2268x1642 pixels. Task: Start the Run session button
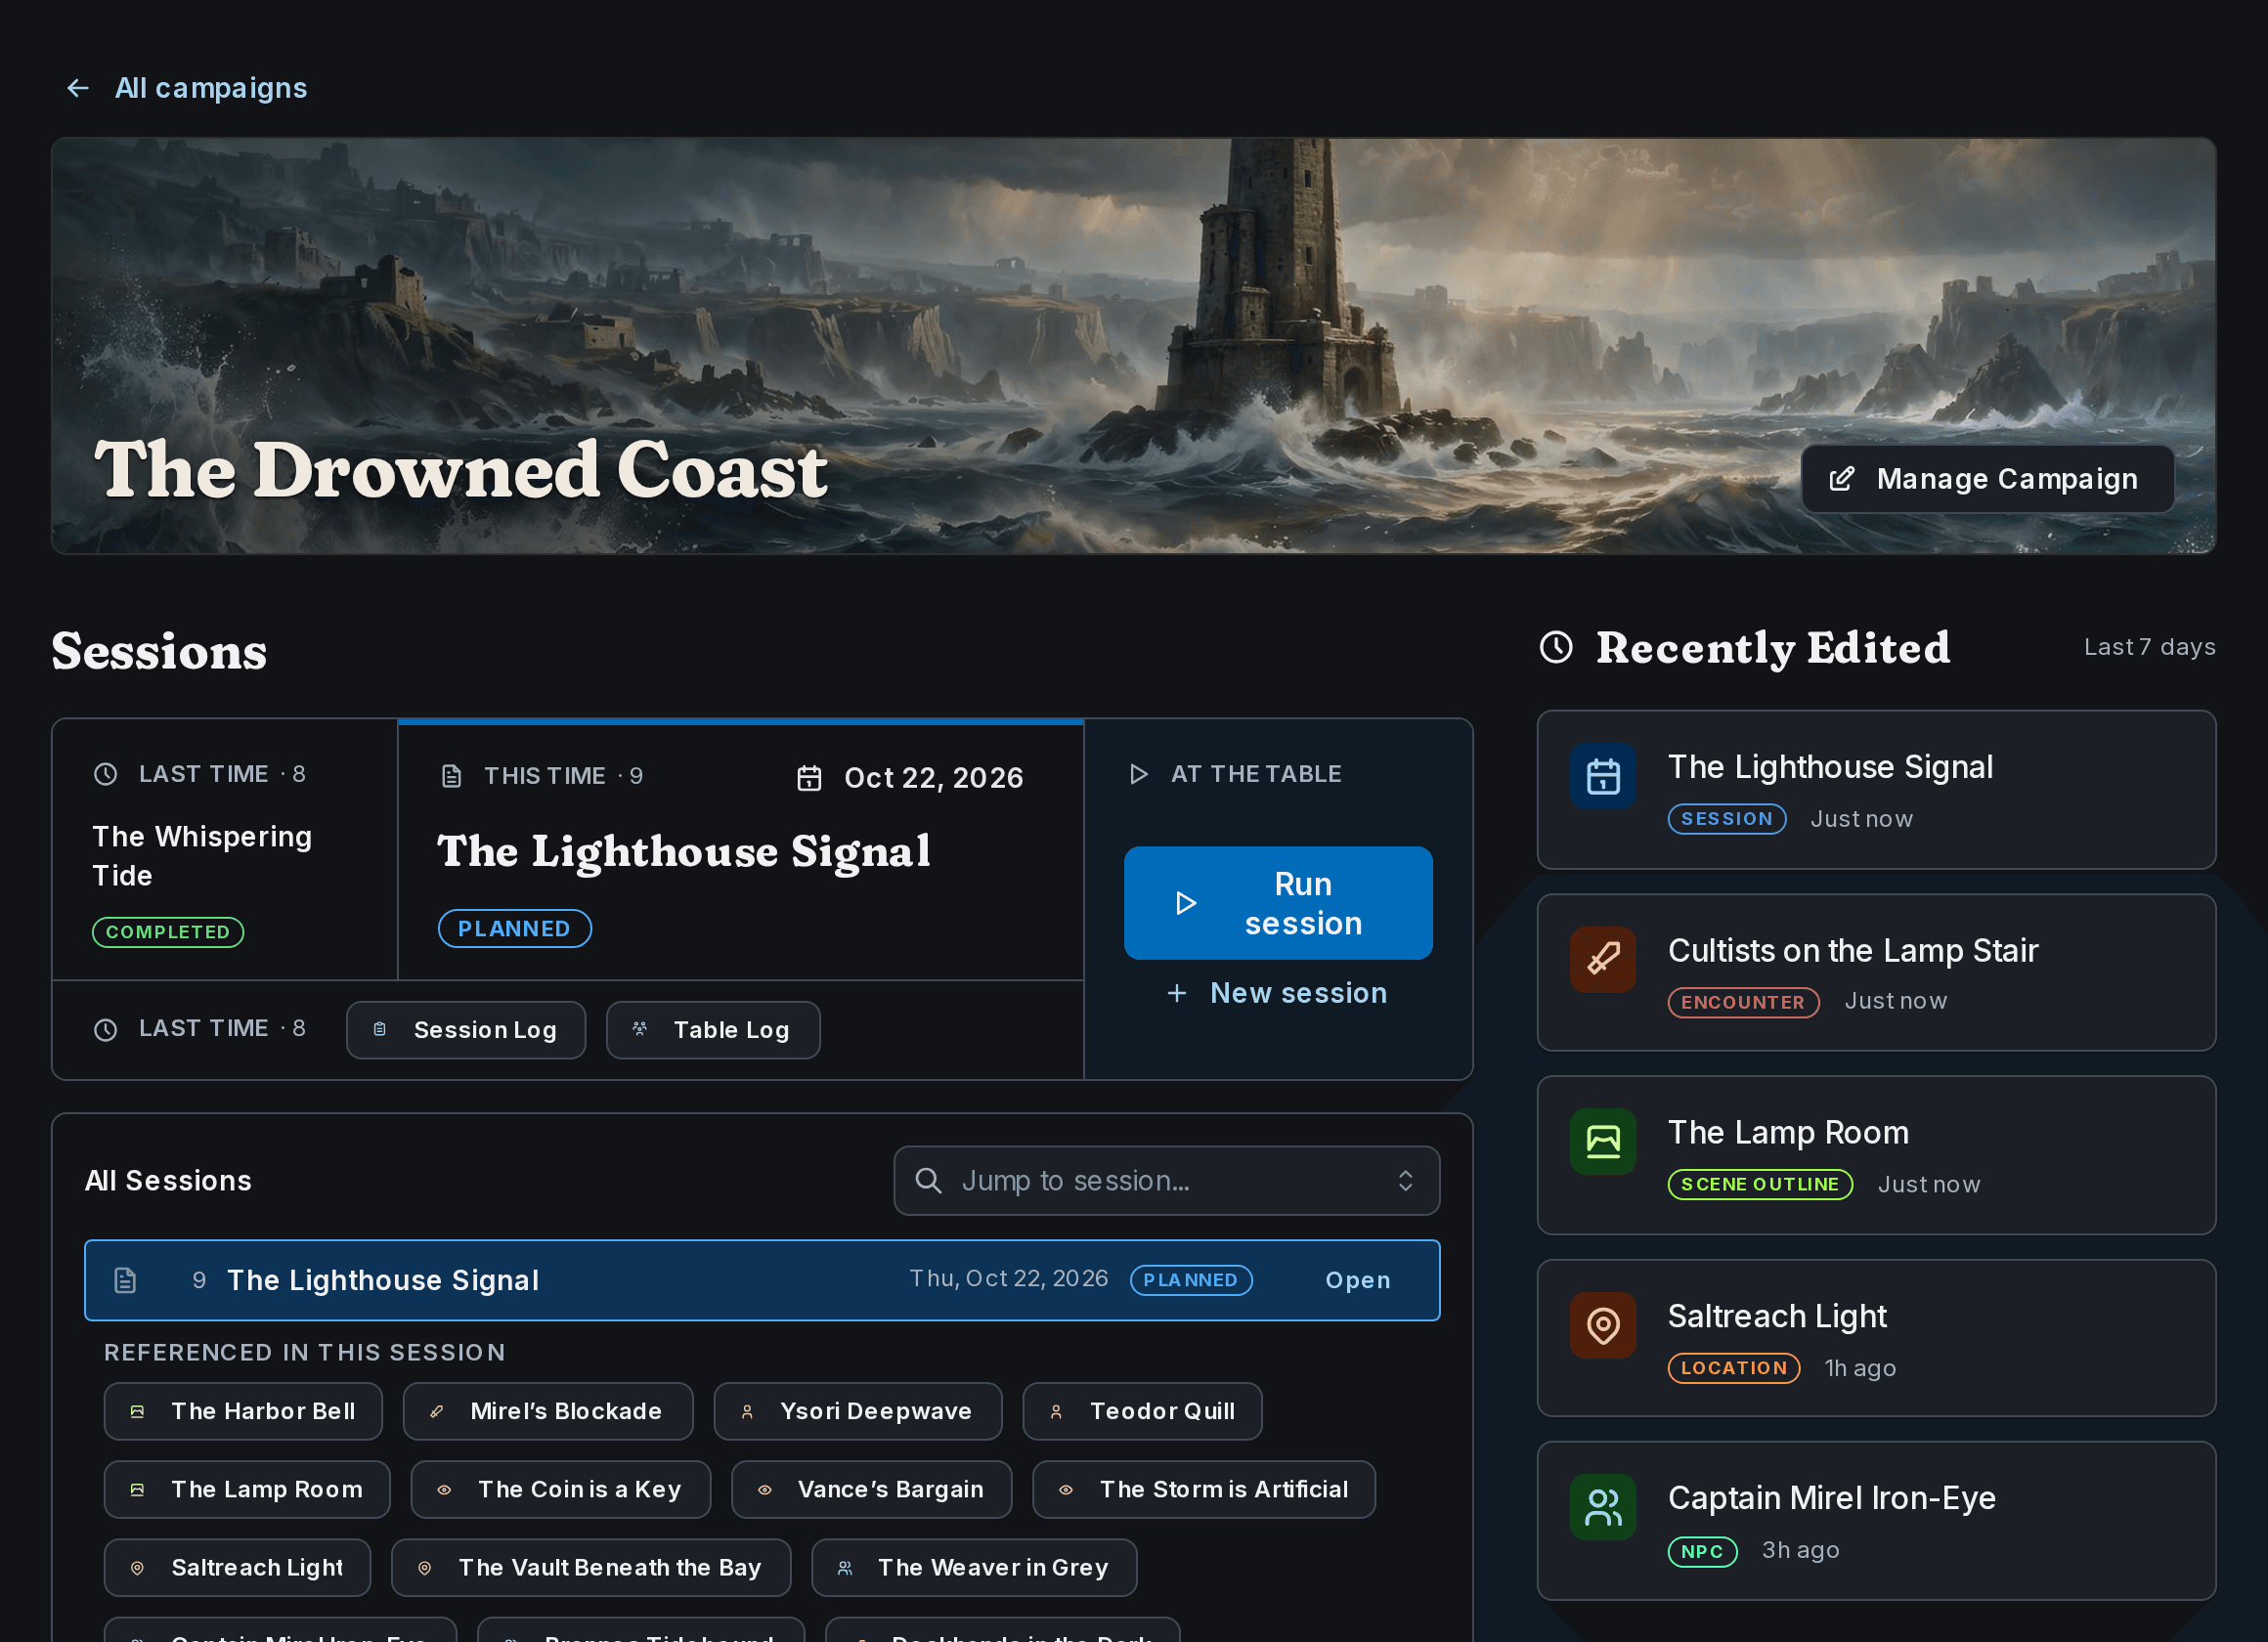coord(1278,903)
